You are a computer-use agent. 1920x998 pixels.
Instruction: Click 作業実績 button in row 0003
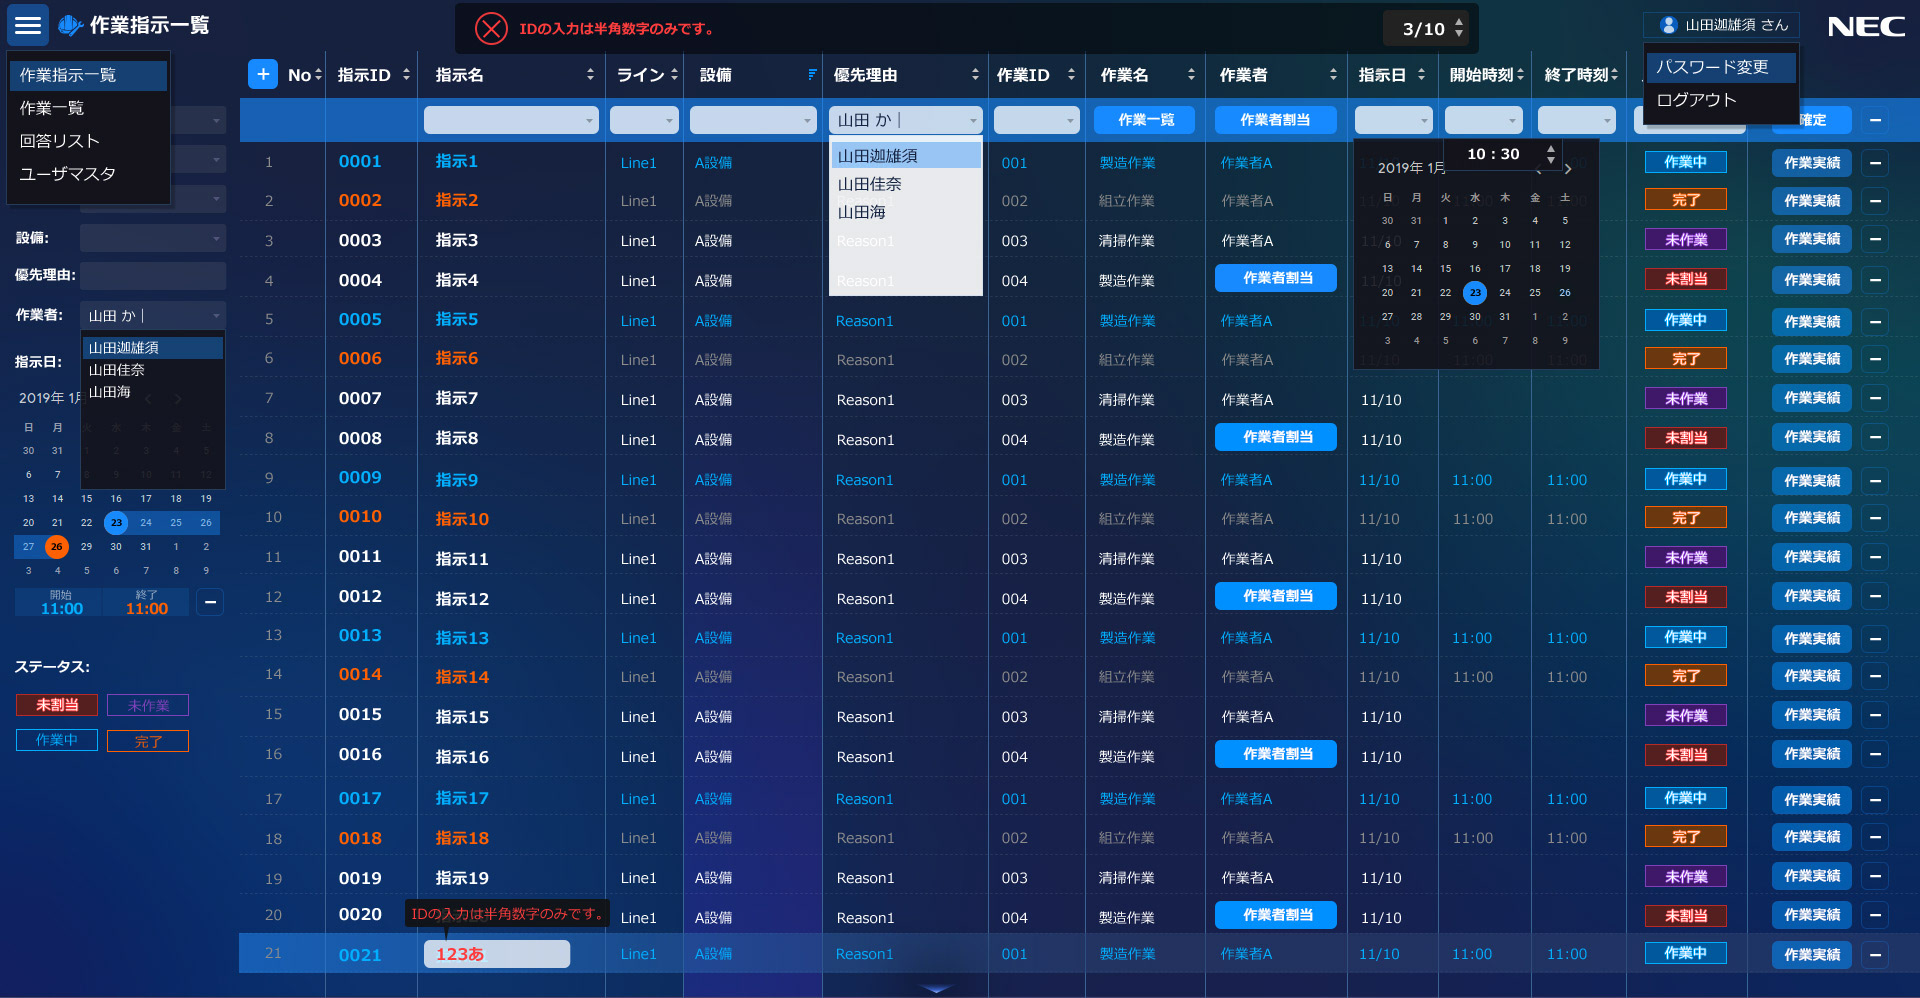[1812, 239]
